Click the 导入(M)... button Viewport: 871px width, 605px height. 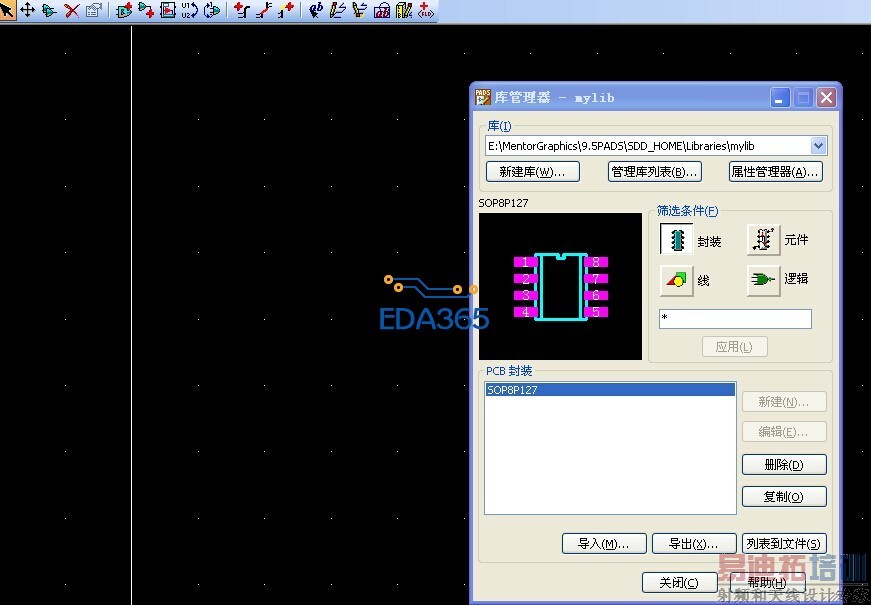point(604,544)
